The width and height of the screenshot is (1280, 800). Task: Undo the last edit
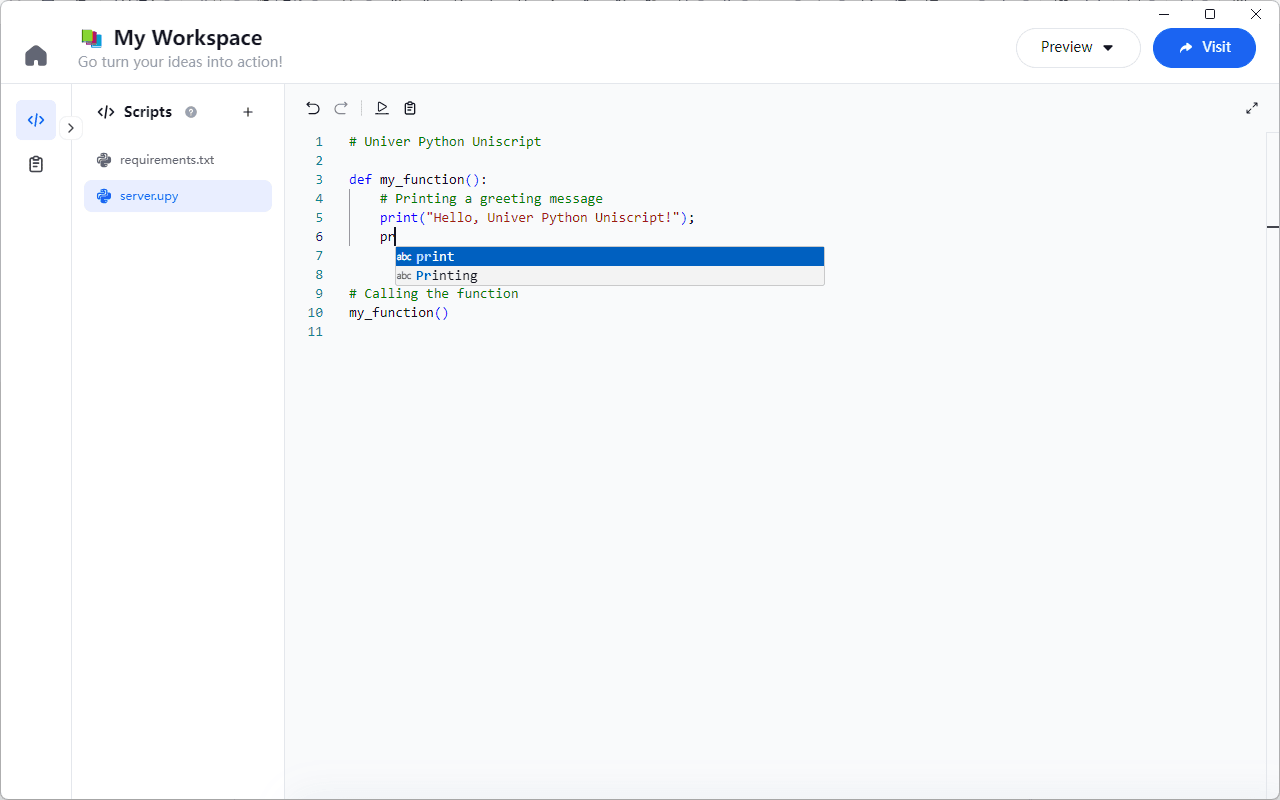pos(313,108)
